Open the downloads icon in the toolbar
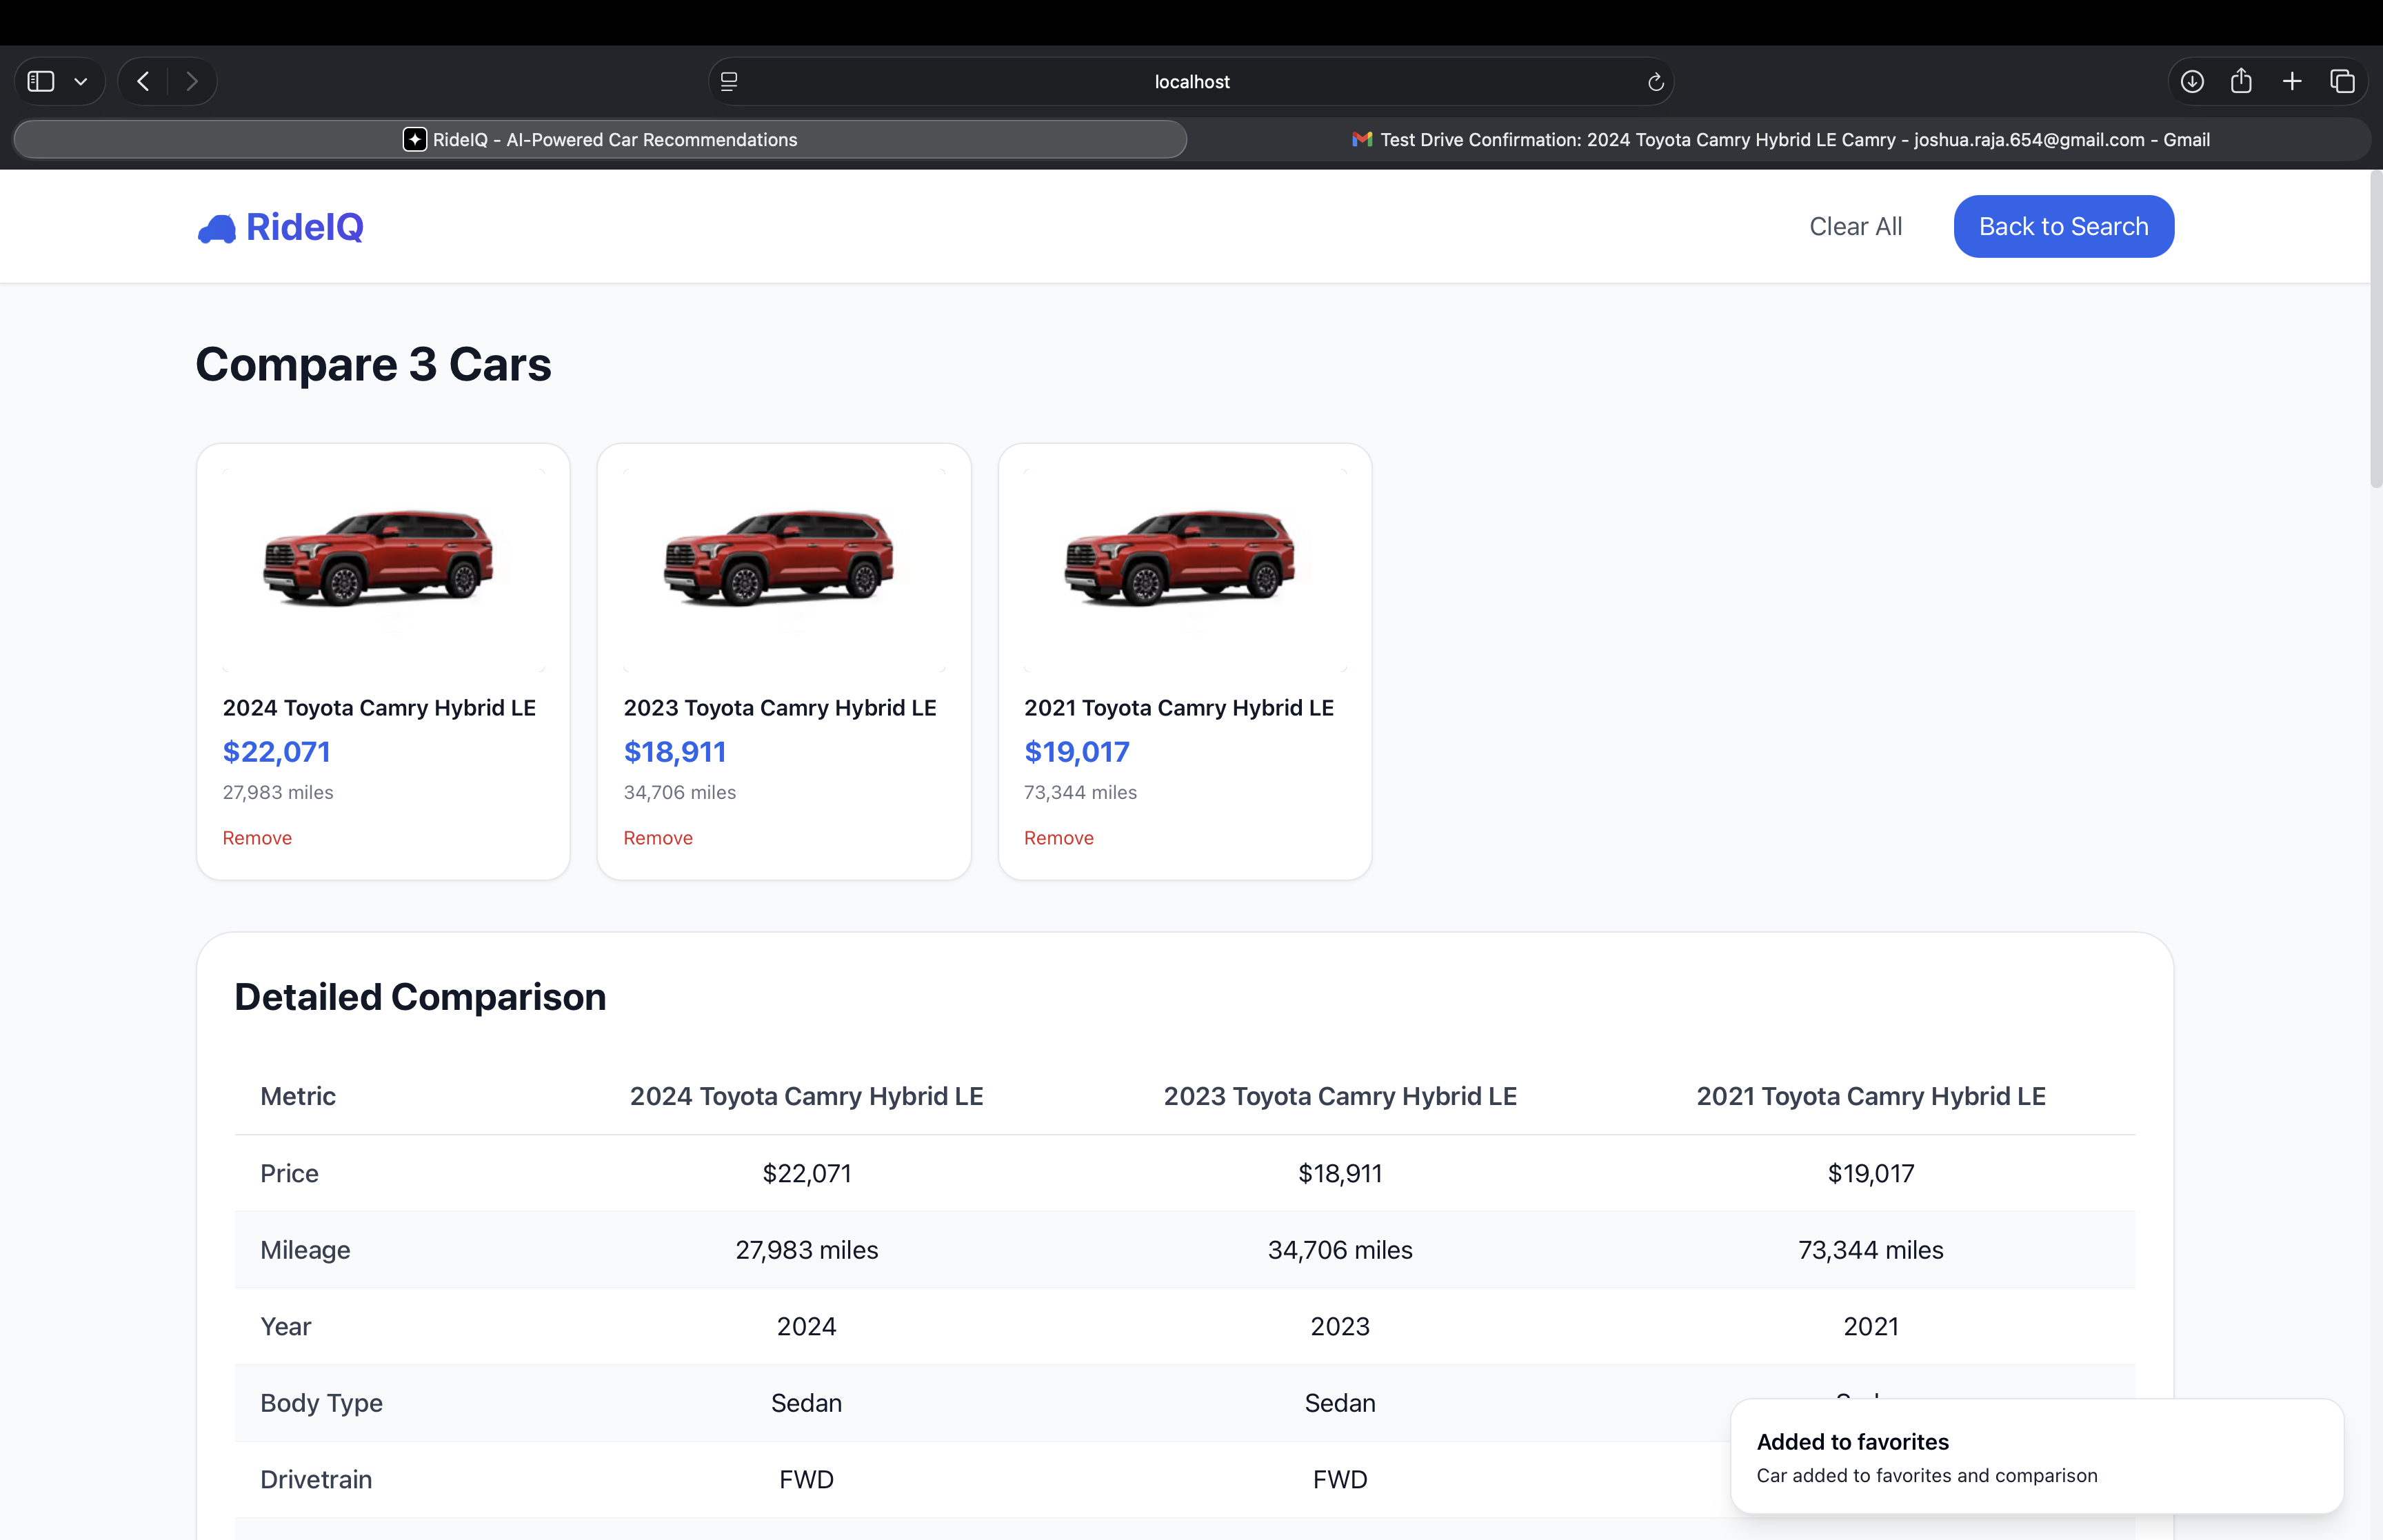The width and height of the screenshot is (2383, 1540). click(x=2192, y=81)
